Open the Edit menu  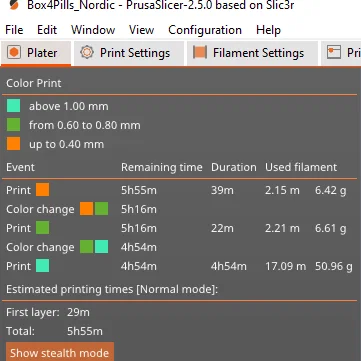click(47, 30)
